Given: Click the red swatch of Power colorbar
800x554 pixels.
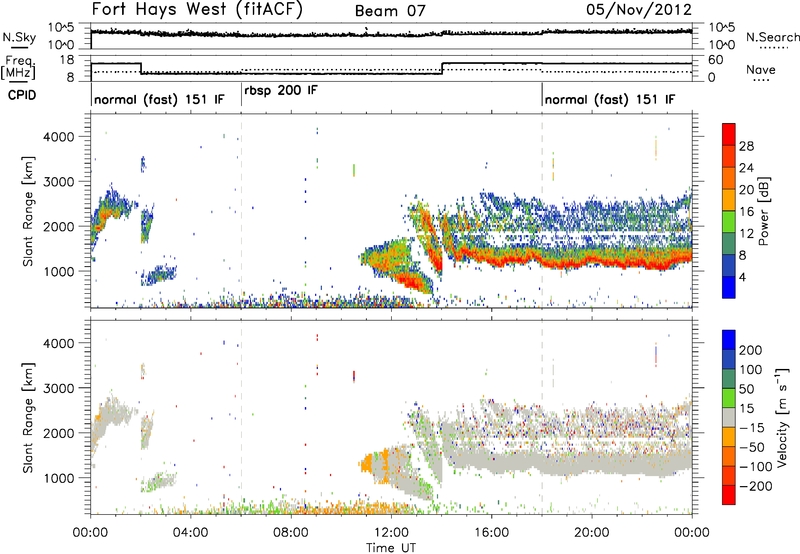Looking at the screenshot, I should tap(729, 134).
